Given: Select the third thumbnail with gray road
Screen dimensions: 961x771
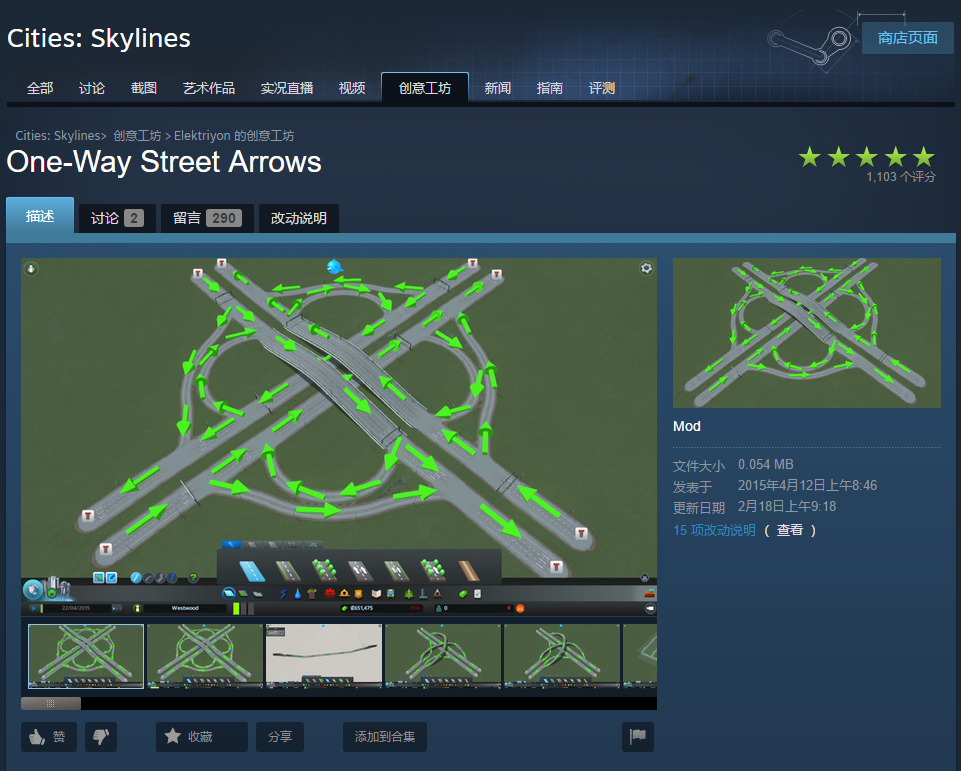Looking at the screenshot, I should (324, 656).
